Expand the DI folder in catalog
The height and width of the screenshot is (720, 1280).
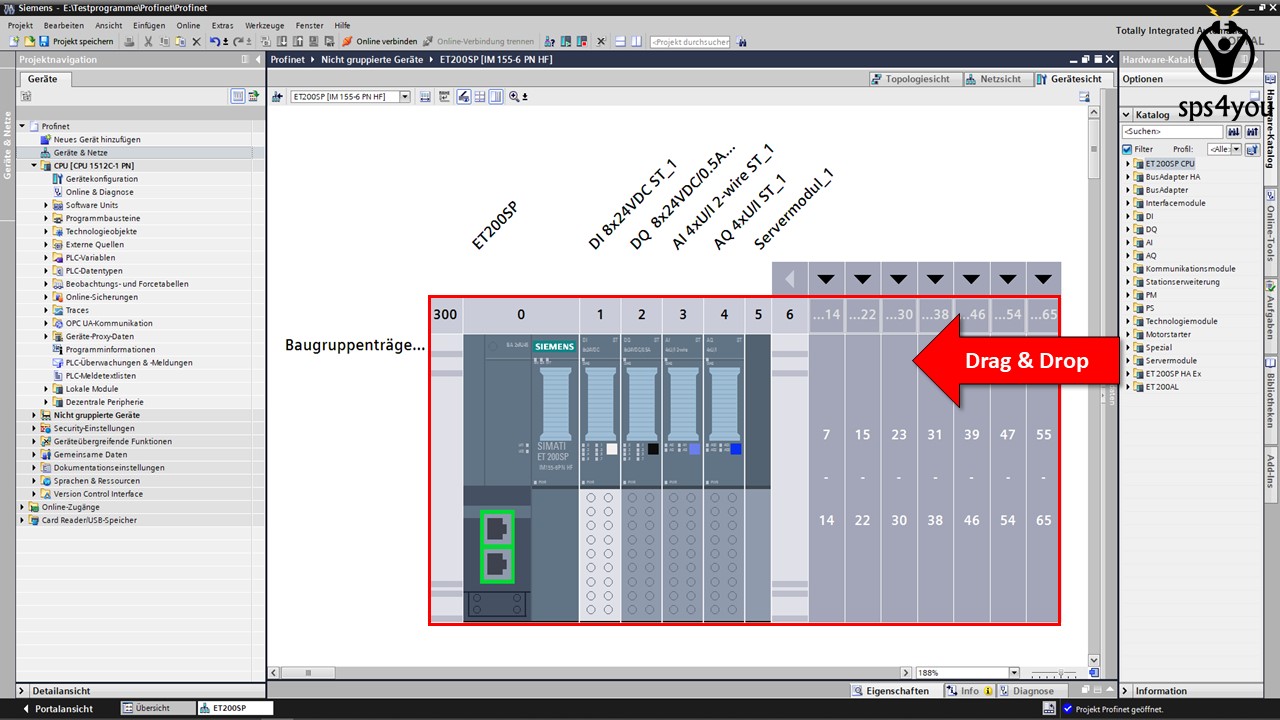pos(1128,216)
